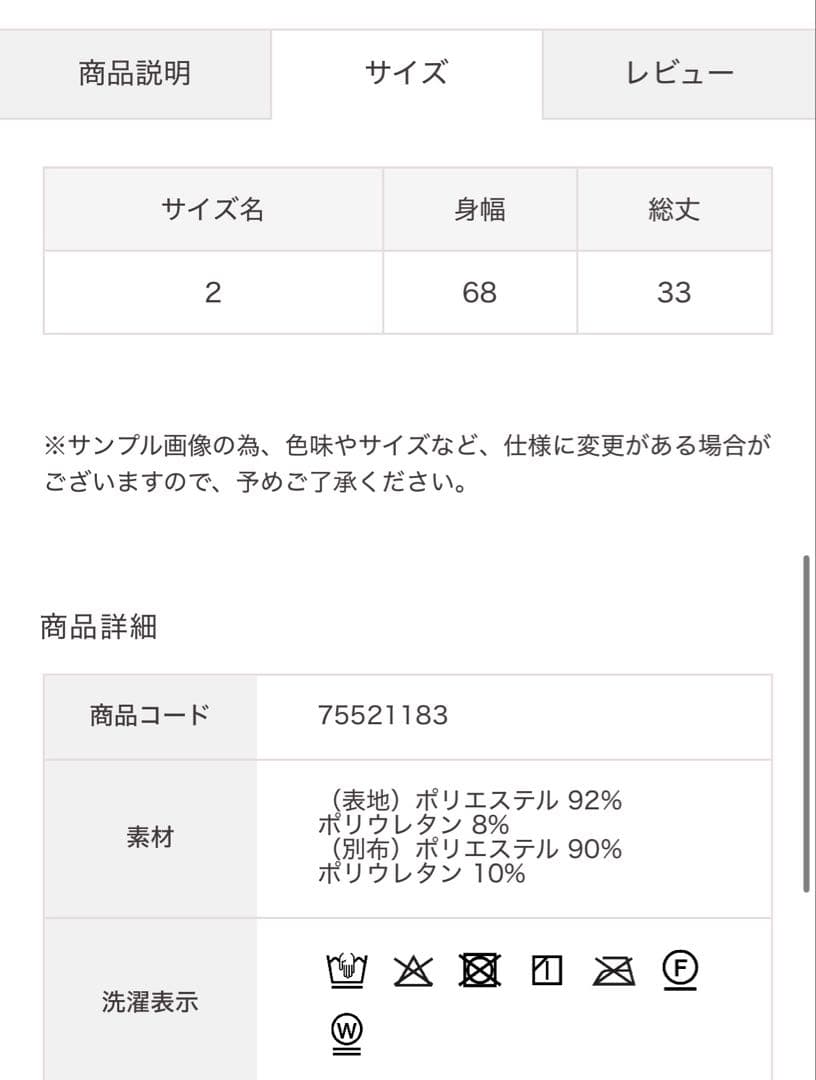This screenshot has width=816, height=1080.
Task: Switch to the 商品説明 tab
Action: click(x=135, y=72)
